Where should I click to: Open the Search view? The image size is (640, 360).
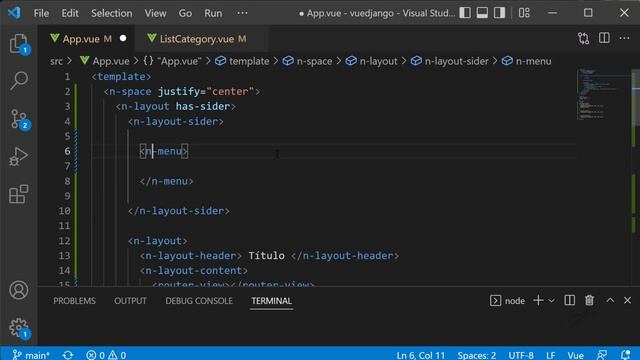click(x=19, y=80)
